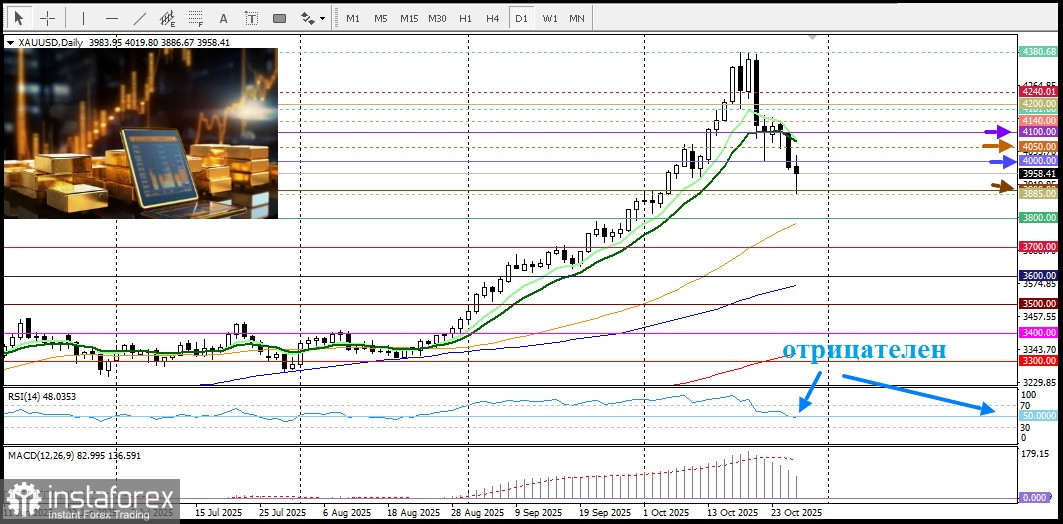
Task: Draw a vertical line tool
Action: pyautogui.click(x=83, y=18)
